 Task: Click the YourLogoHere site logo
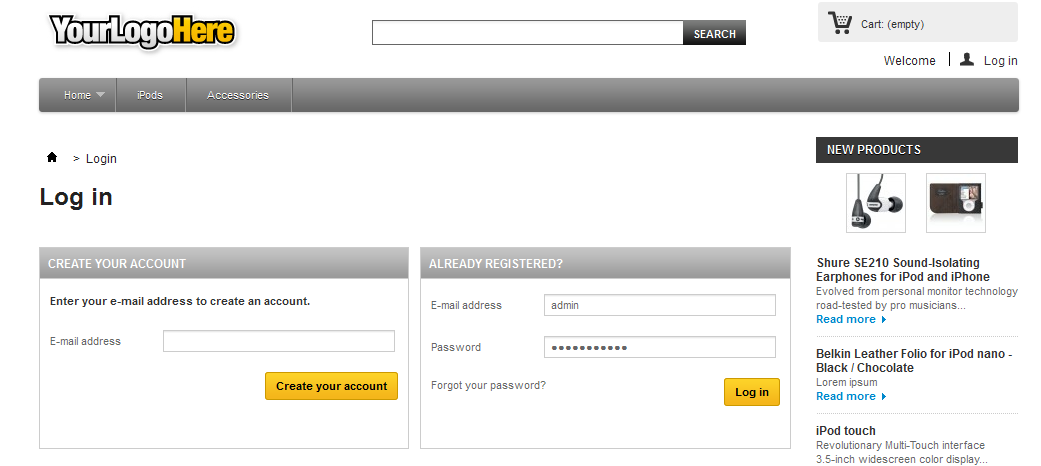pos(142,32)
